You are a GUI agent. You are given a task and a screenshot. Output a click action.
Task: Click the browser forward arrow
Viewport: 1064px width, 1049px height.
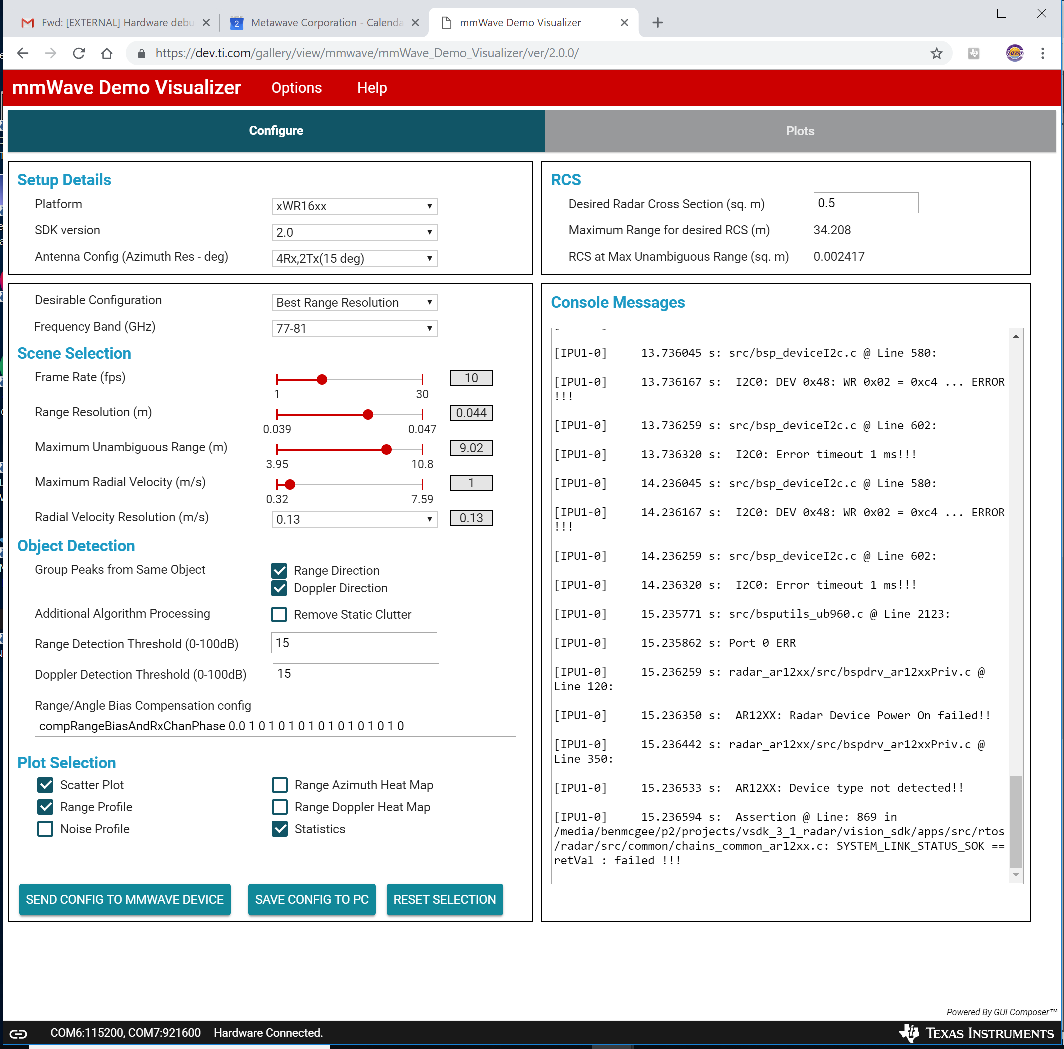click(50, 53)
